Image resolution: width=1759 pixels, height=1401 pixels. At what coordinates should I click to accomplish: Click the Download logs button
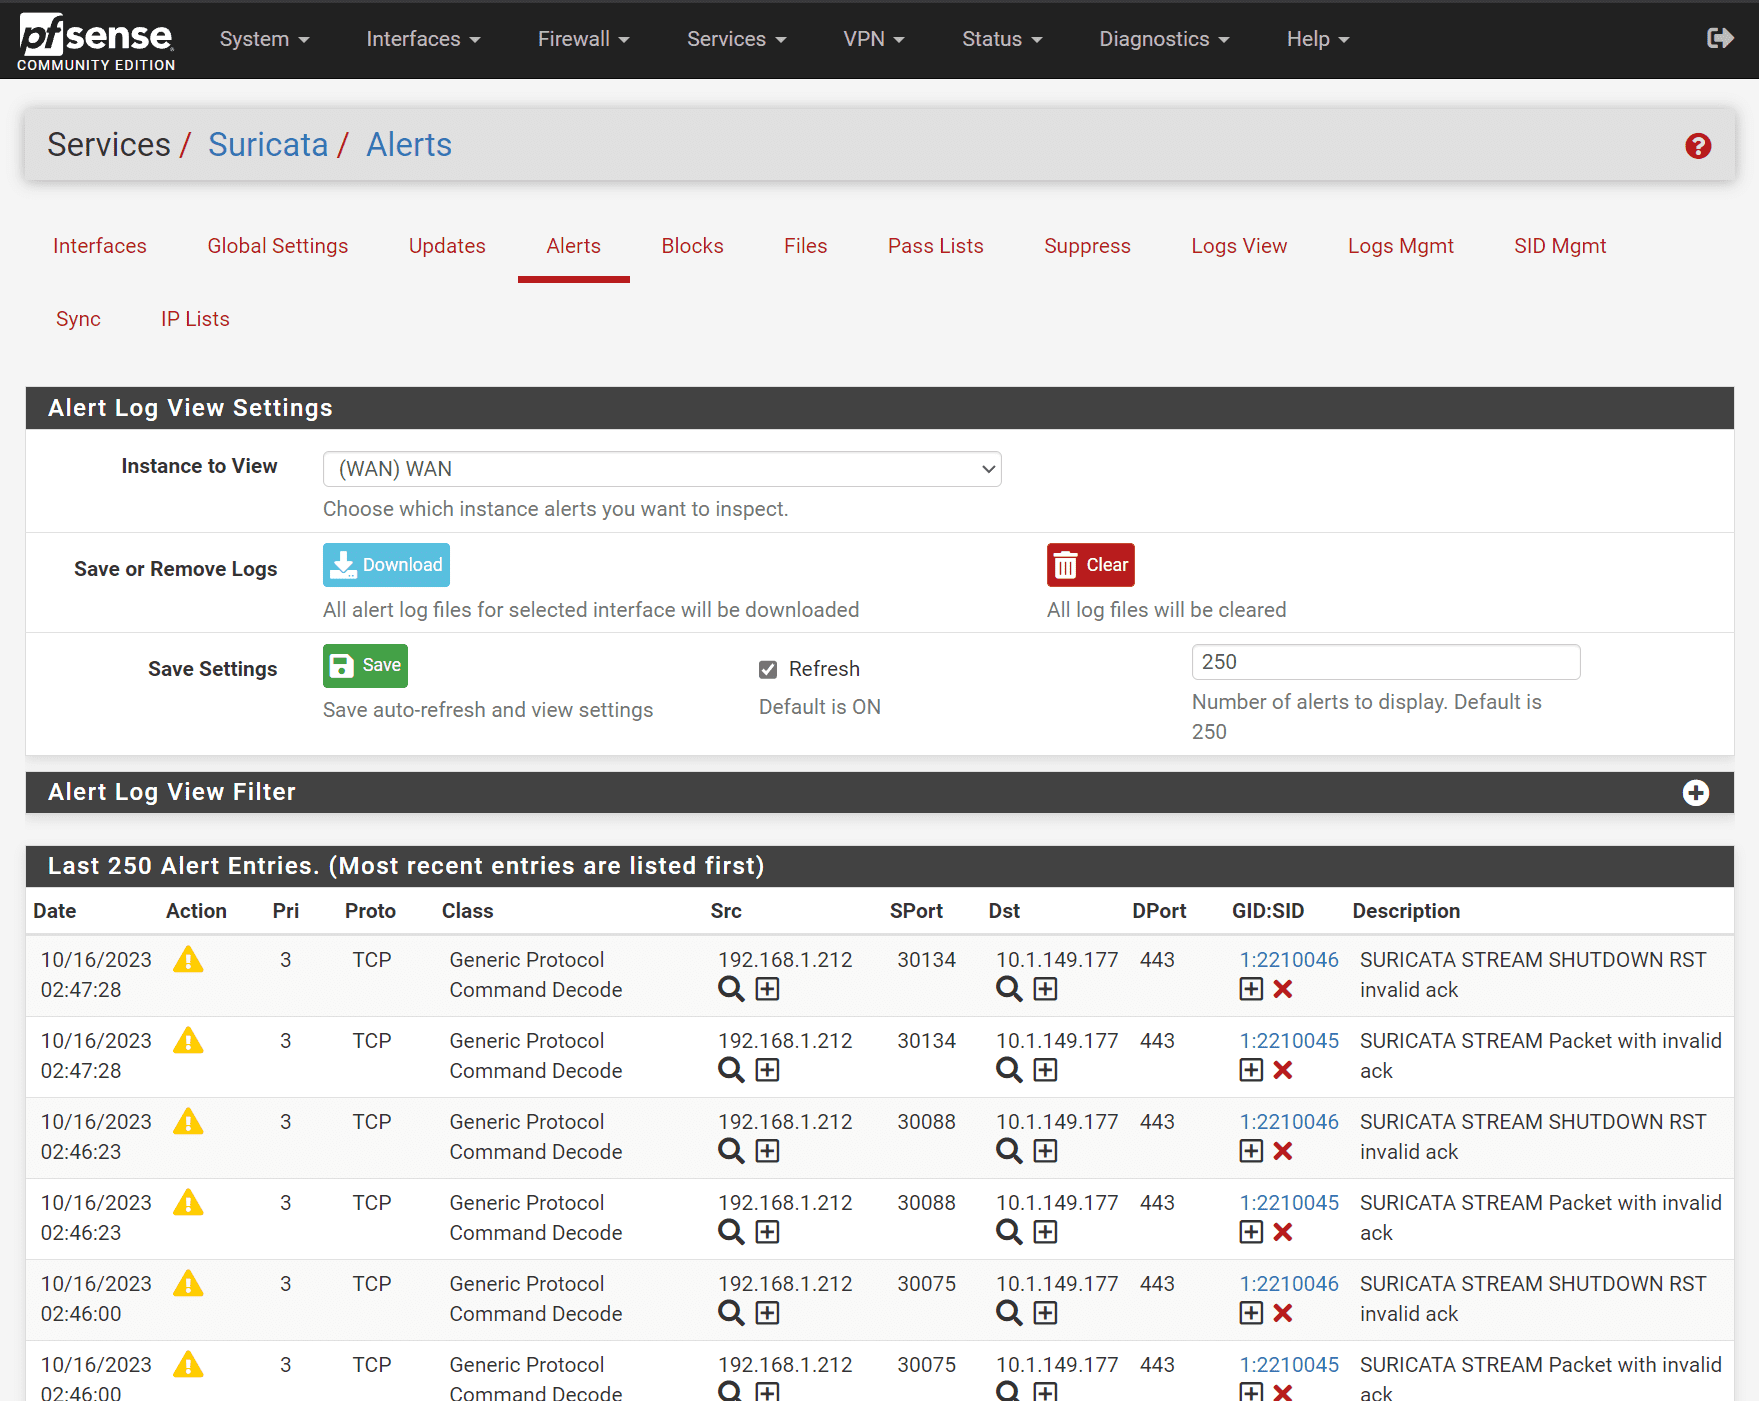click(386, 565)
